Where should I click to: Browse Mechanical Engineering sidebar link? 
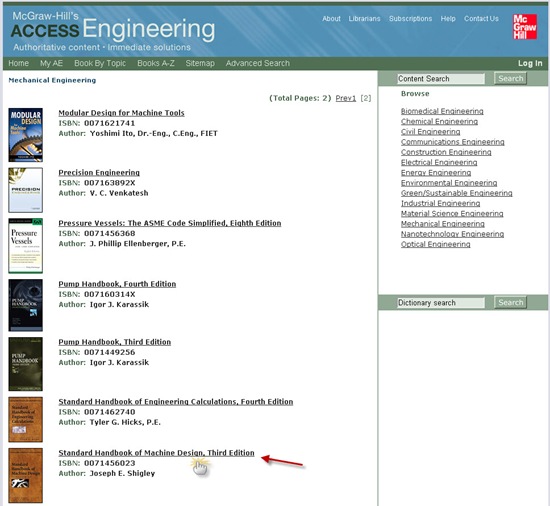[x=443, y=224]
